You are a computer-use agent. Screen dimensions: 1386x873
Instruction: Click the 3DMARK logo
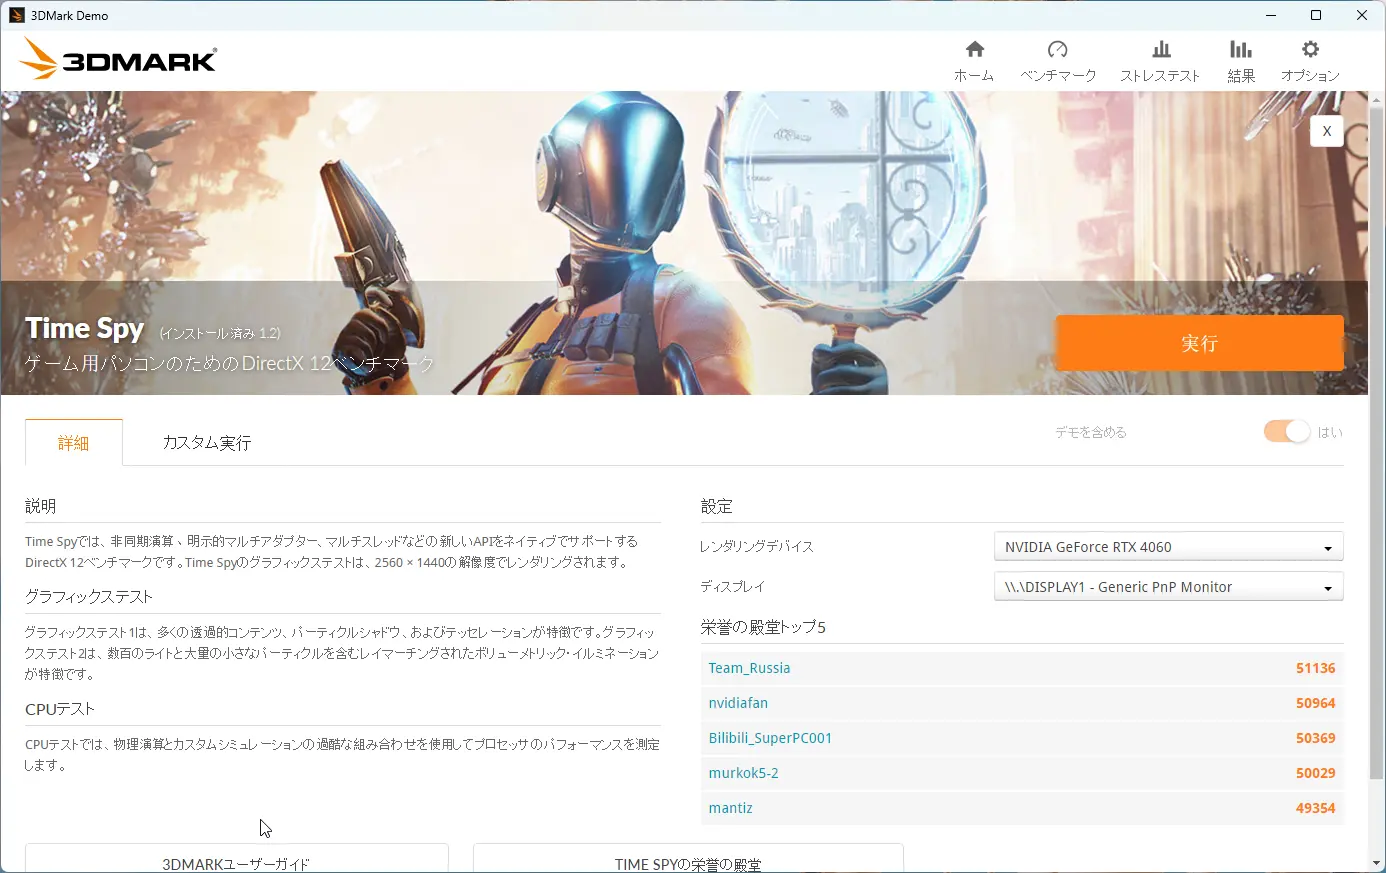(x=118, y=59)
